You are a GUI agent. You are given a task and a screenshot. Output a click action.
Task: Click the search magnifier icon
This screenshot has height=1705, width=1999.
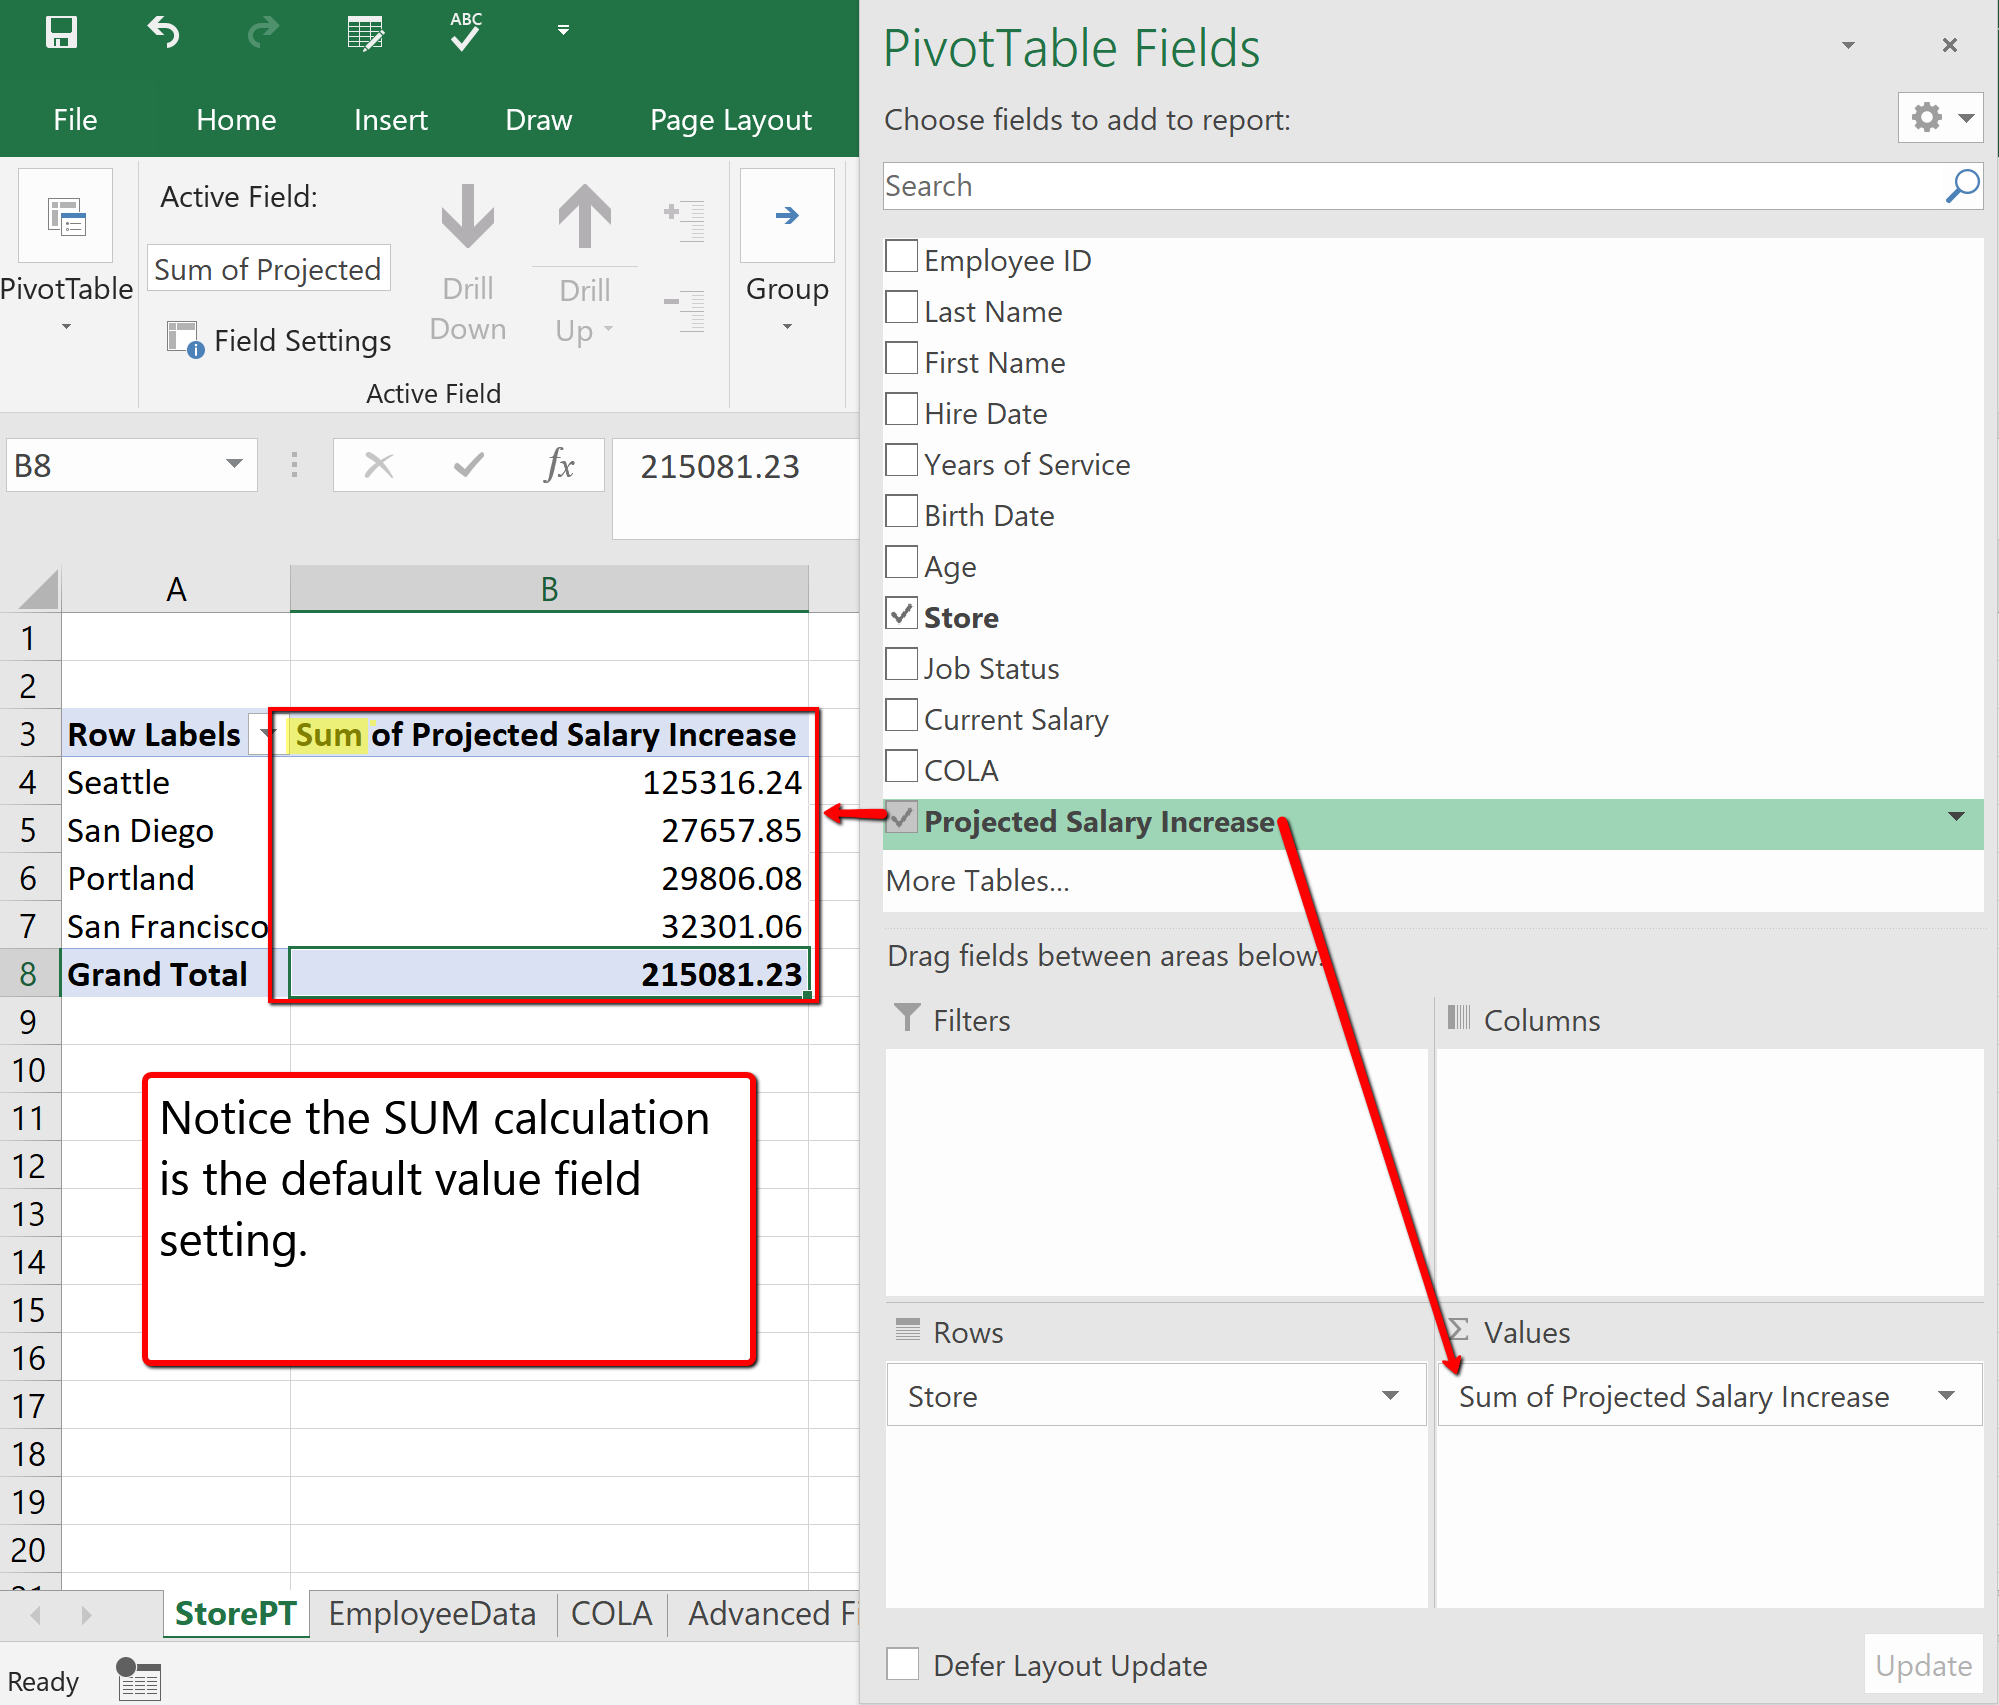coord(1962,186)
